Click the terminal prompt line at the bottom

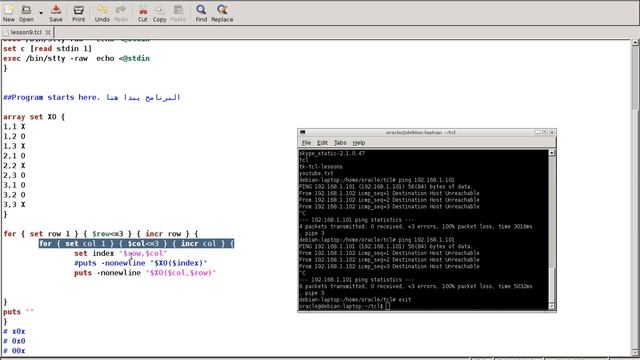coord(344,306)
